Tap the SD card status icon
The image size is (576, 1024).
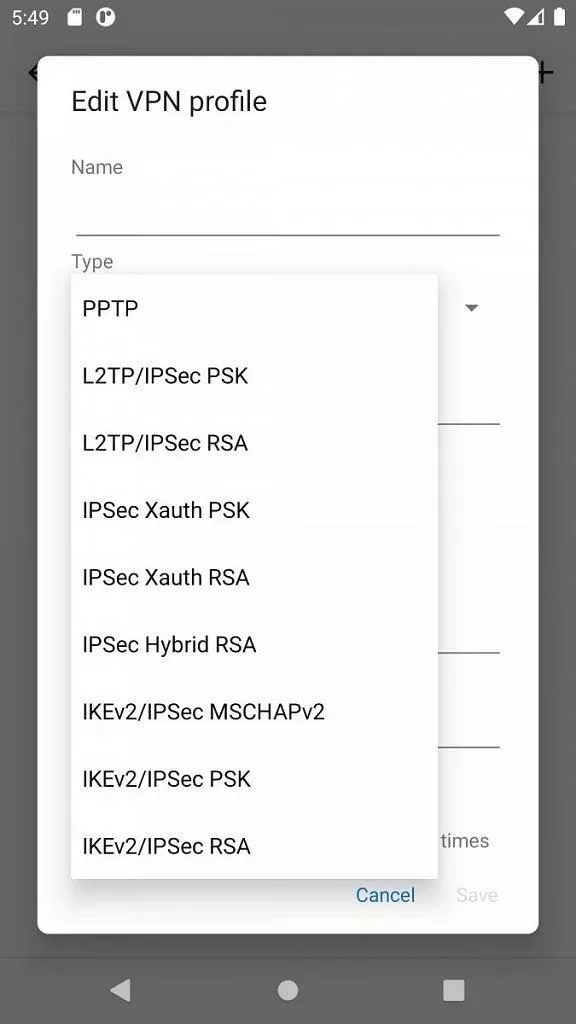74,18
